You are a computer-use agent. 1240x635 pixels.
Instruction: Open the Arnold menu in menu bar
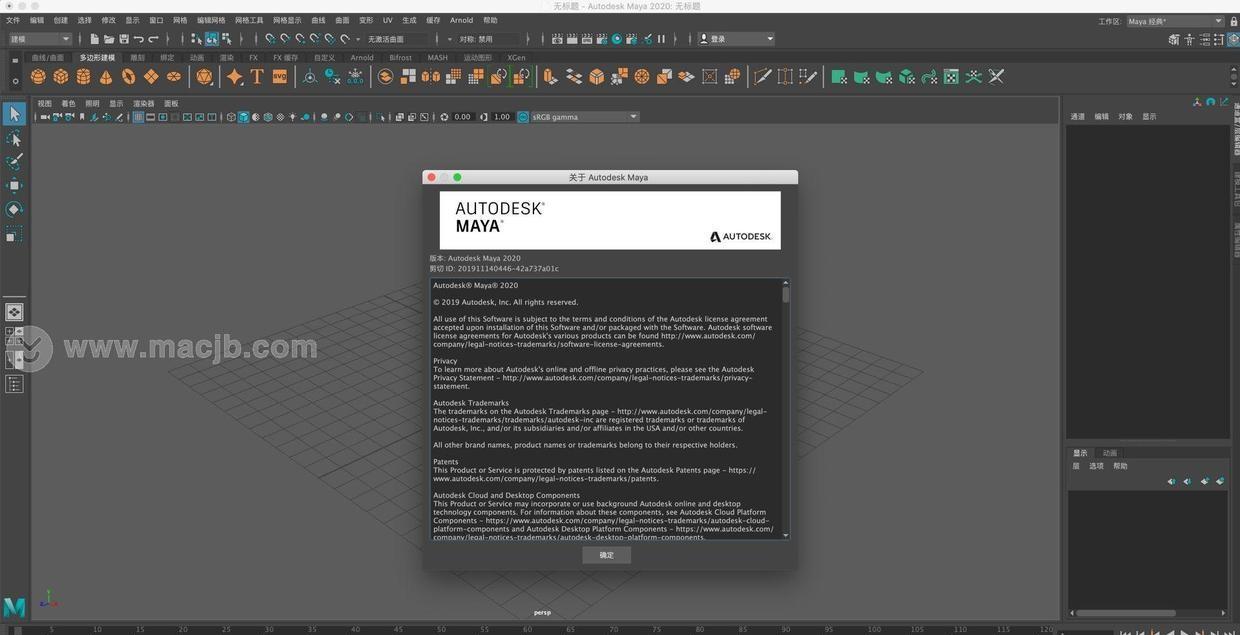pos(461,20)
